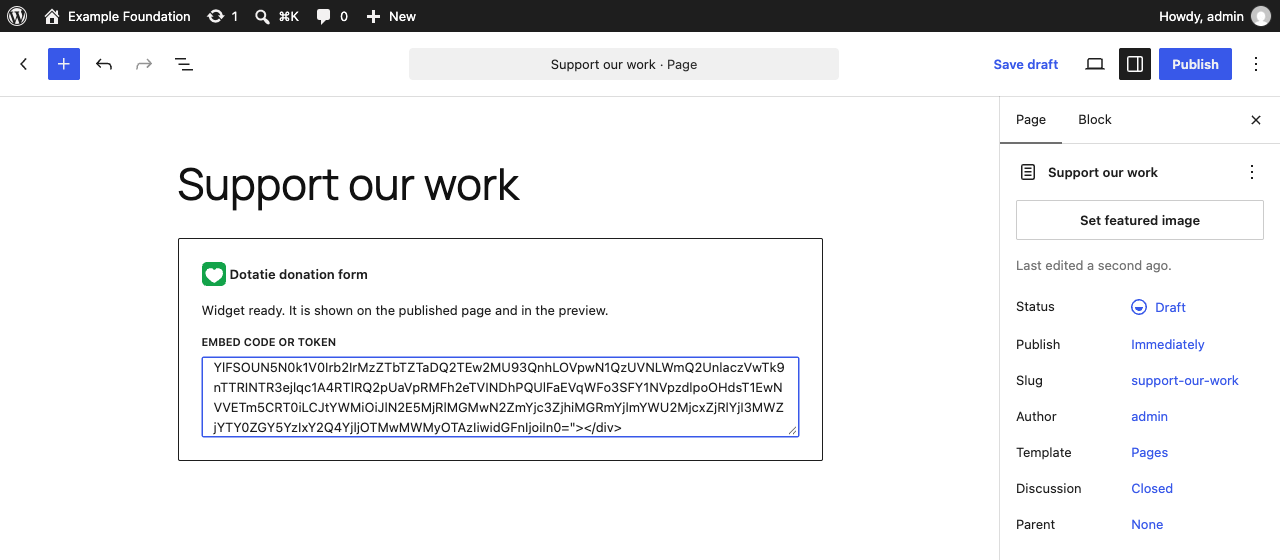Change the Pages template
Screen dimensions: 1280x560
pos(1150,452)
